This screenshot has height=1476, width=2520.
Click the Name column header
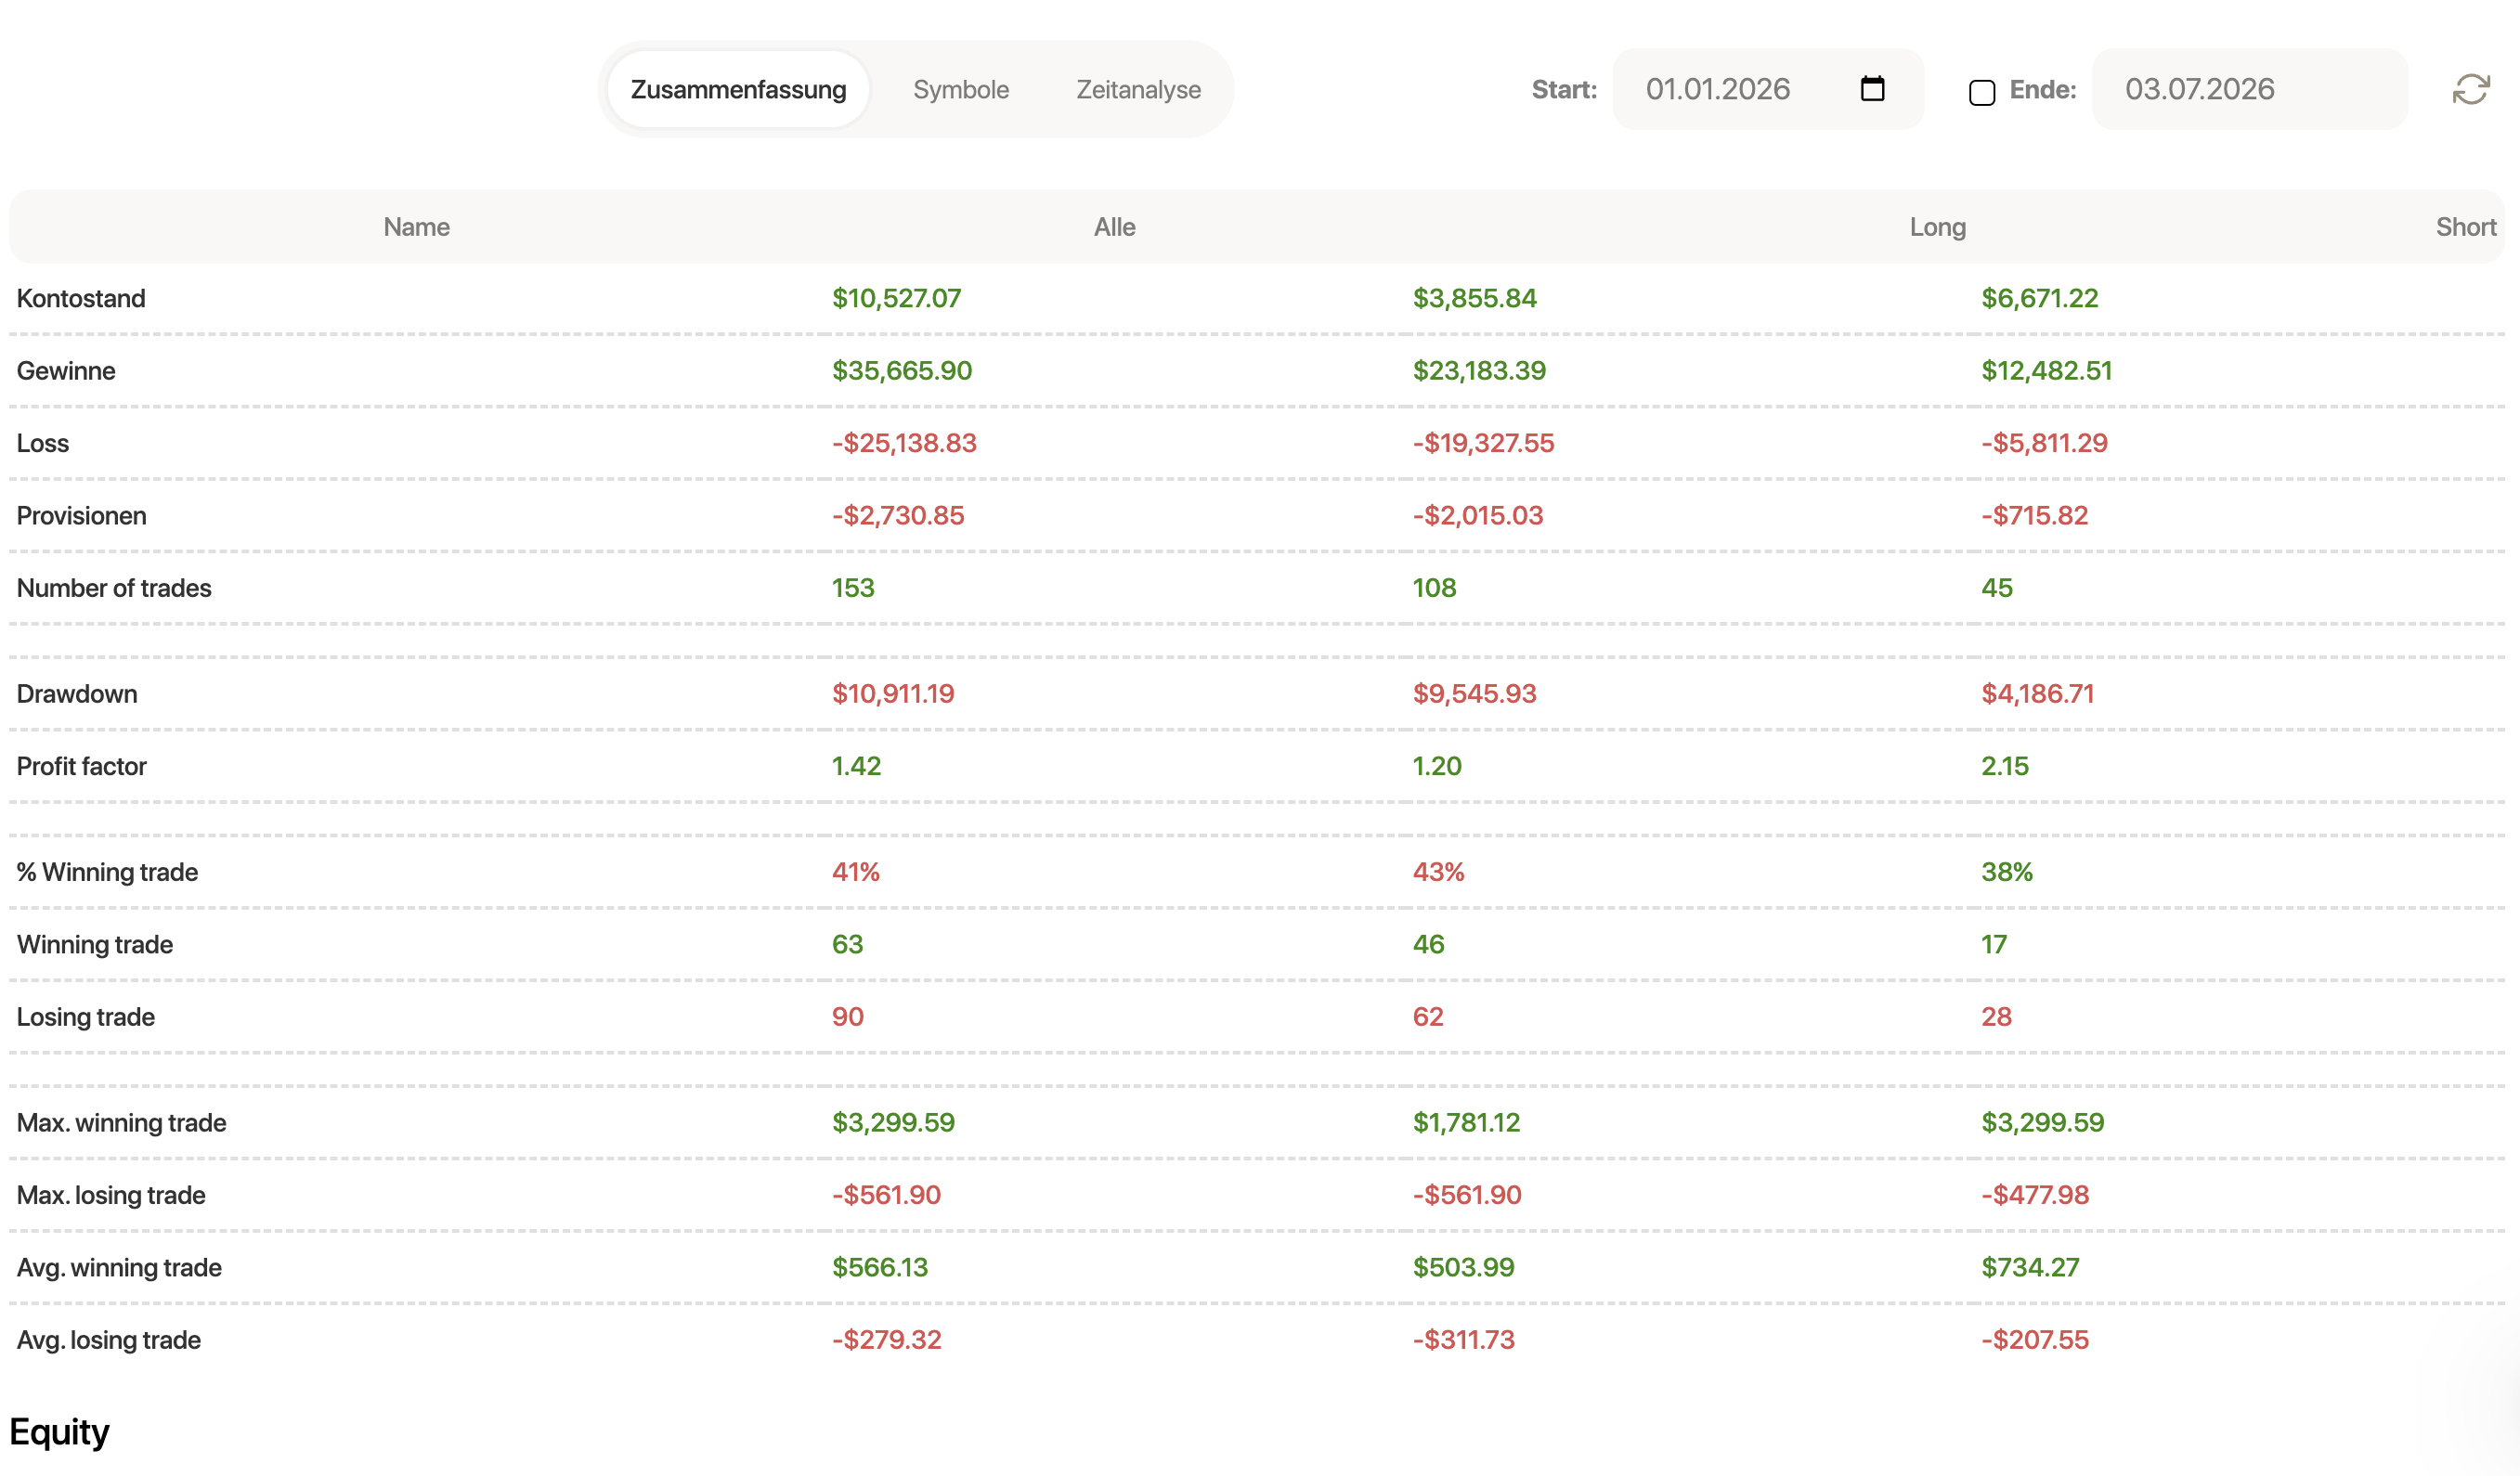416,227
